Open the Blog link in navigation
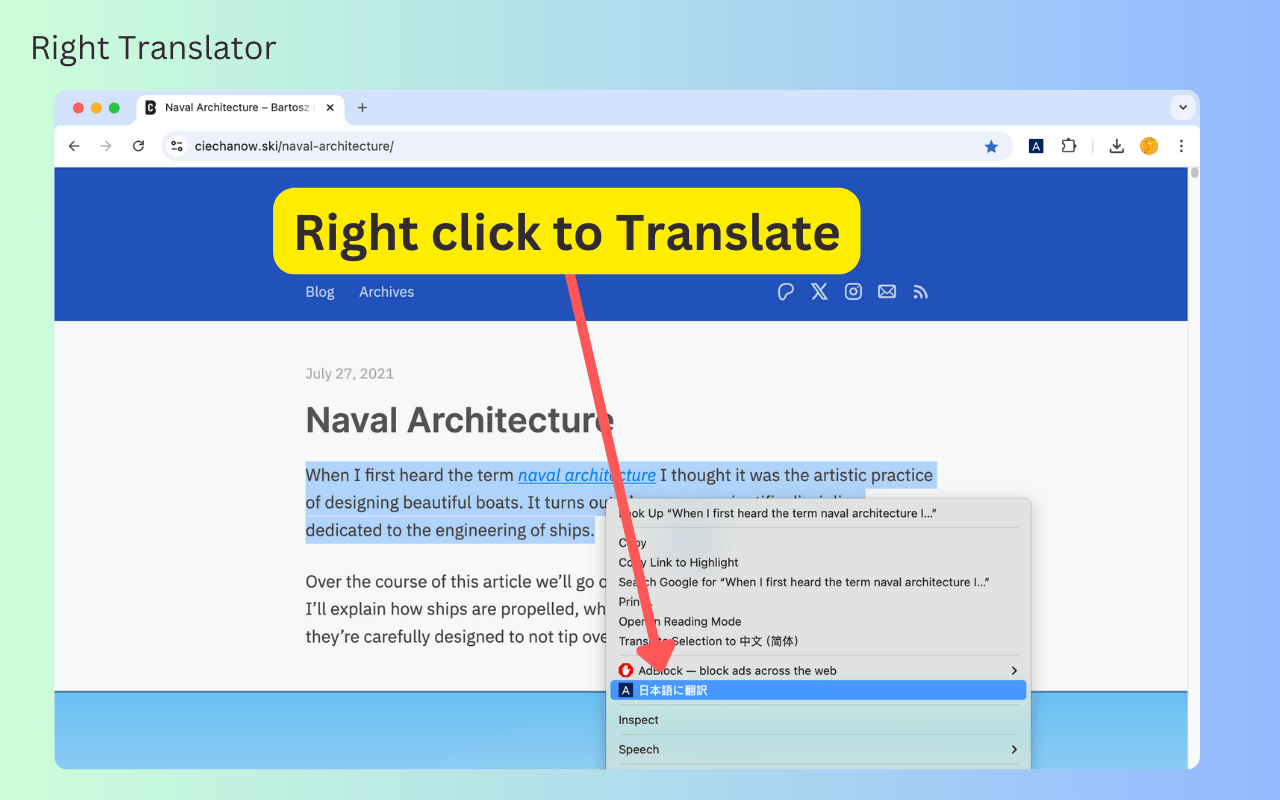 [319, 291]
